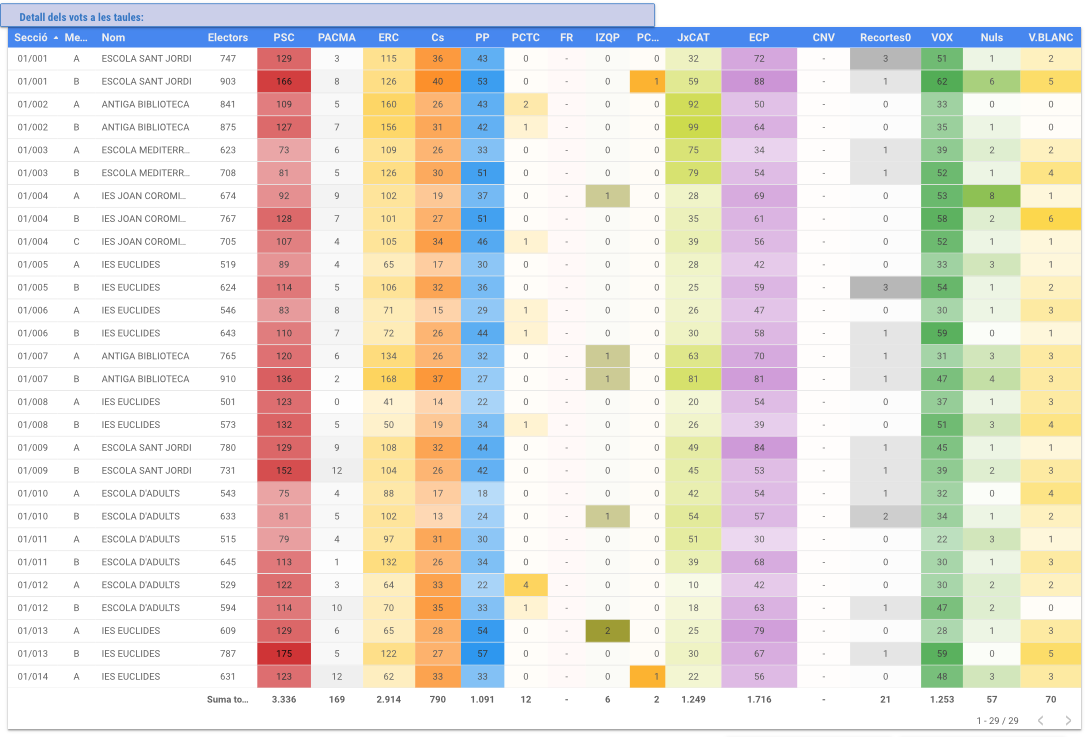This screenshot has width=1091, height=737.
Task: Click ERC cell with value 168
Action: (388, 379)
